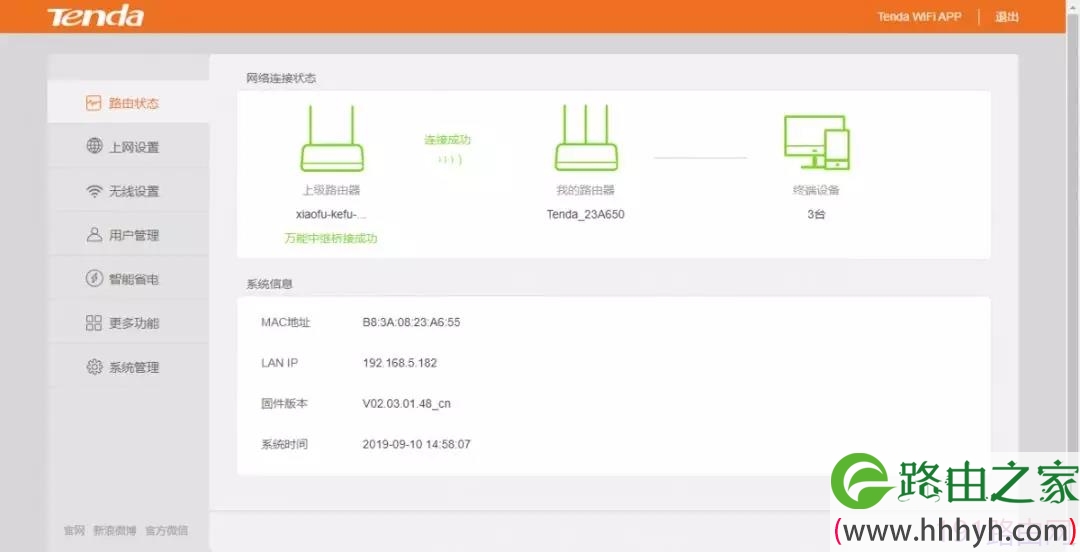
Task: Click the 路由状态 waveform icon in the sidebar
Action: pos(93,103)
